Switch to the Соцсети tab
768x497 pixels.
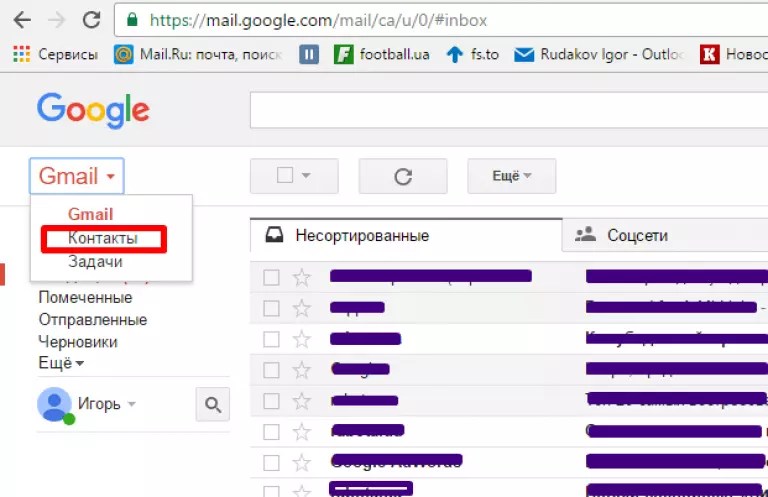(665, 236)
